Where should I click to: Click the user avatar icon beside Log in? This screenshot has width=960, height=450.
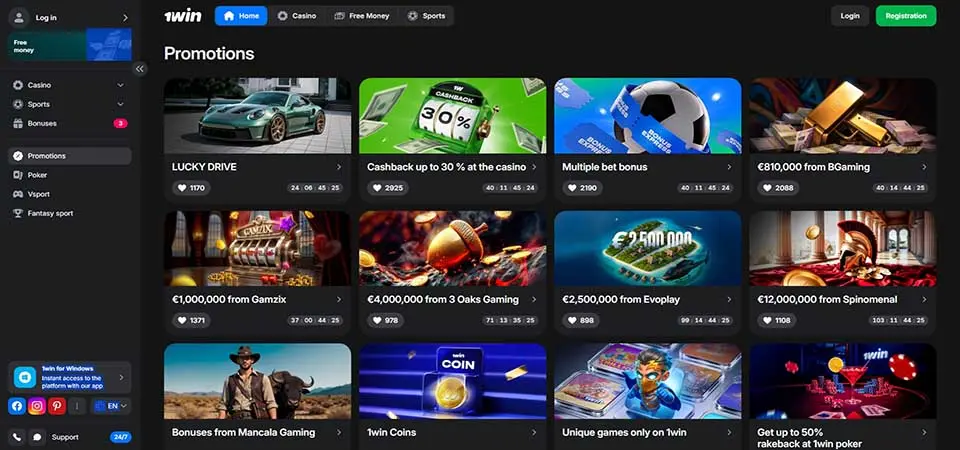pos(20,17)
